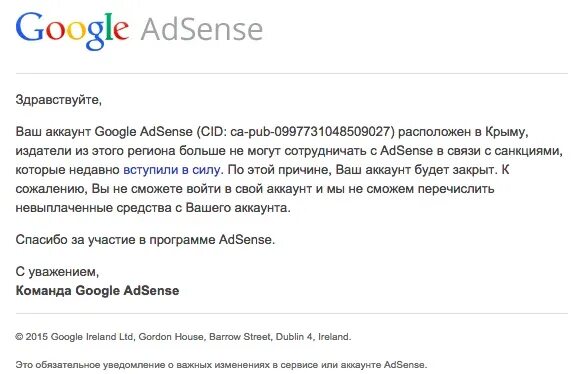
Task: Click the word "Крыму" in the first line
Action: (505, 132)
